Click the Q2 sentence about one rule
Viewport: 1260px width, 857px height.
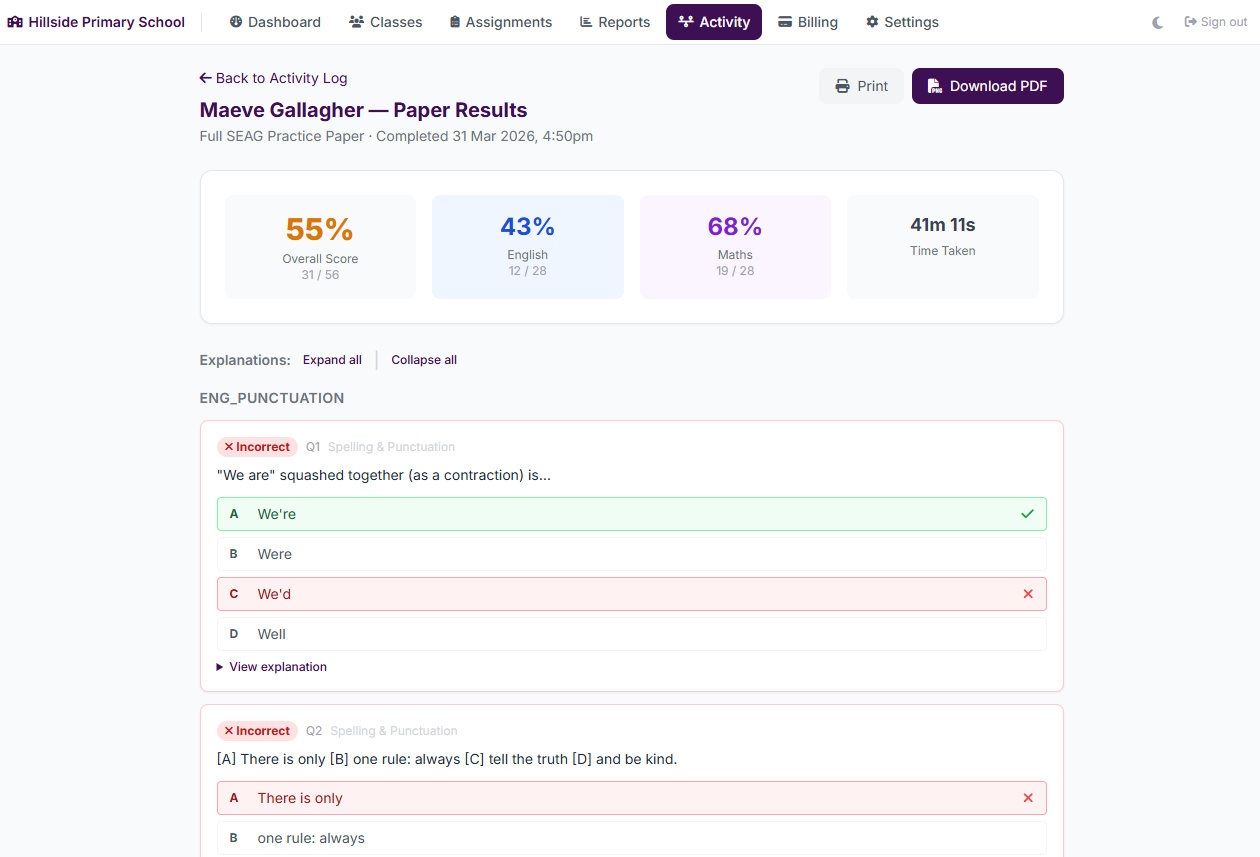pos(447,759)
